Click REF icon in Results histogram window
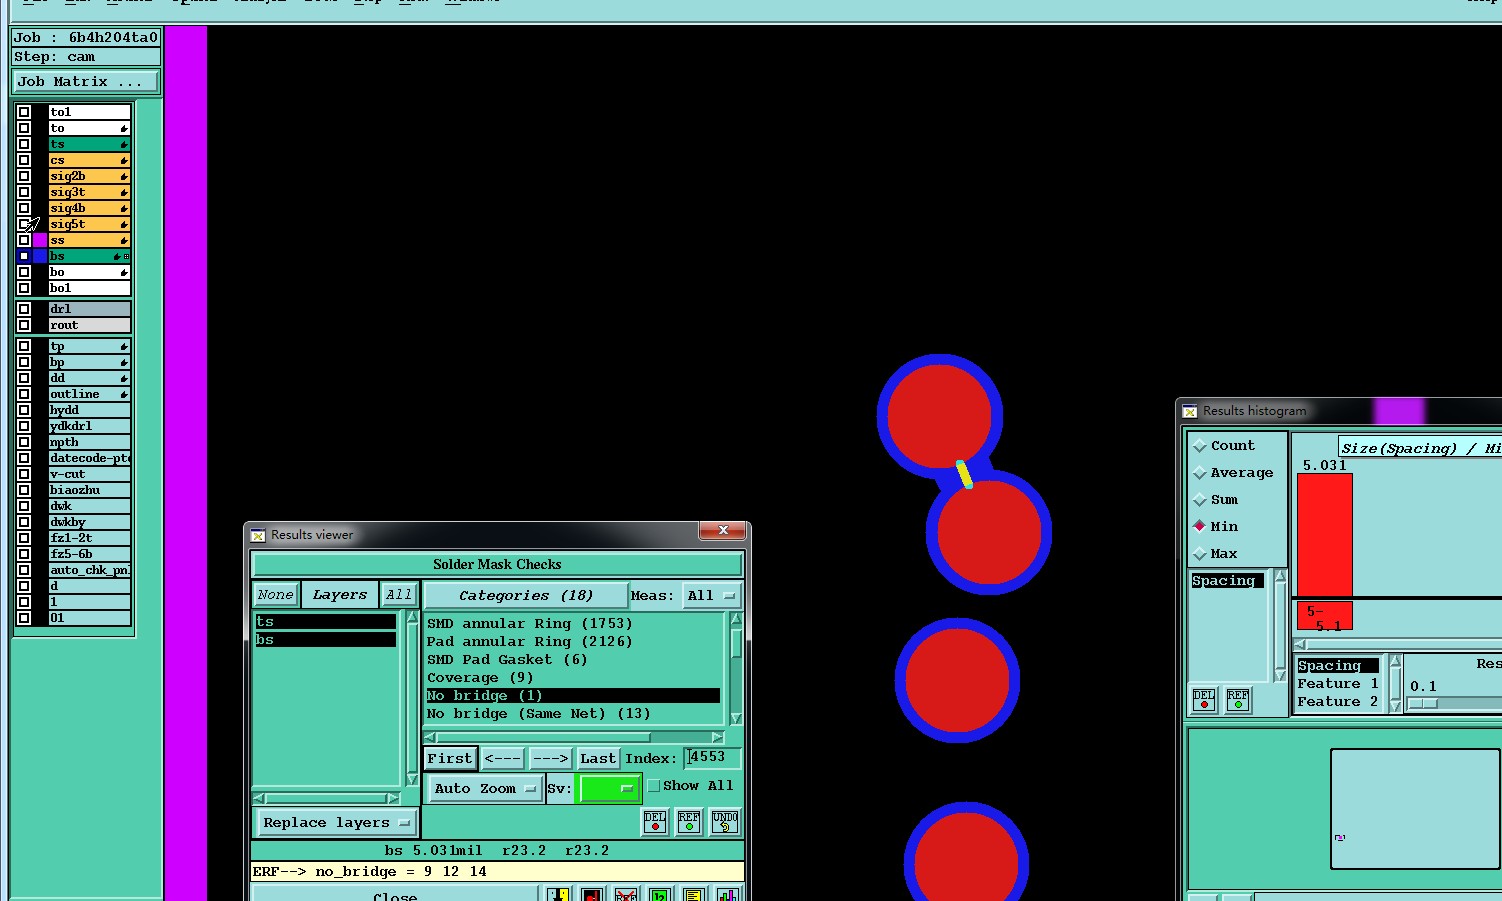Viewport: 1502px width, 901px height. [x=1238, y=699]
